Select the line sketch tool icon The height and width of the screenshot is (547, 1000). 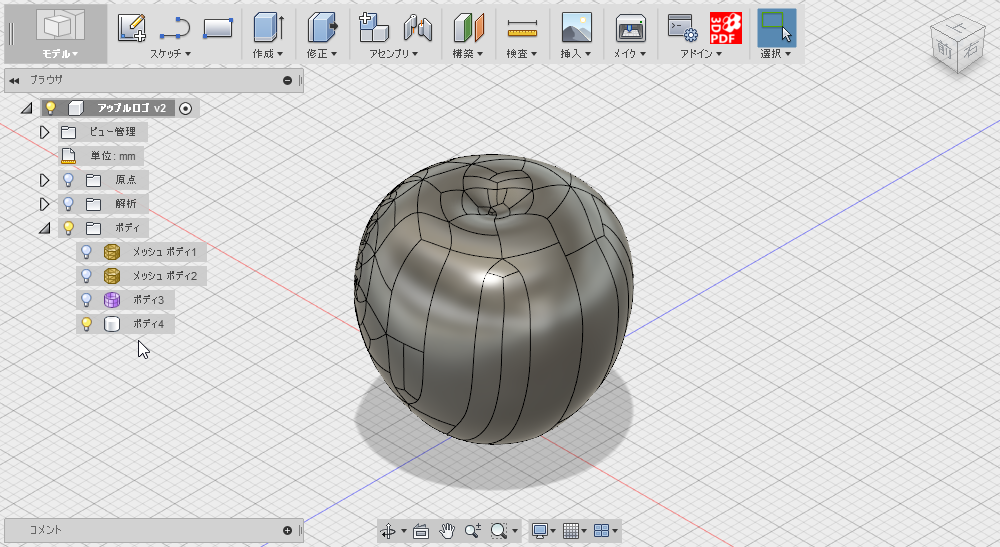tap(175, 28)
